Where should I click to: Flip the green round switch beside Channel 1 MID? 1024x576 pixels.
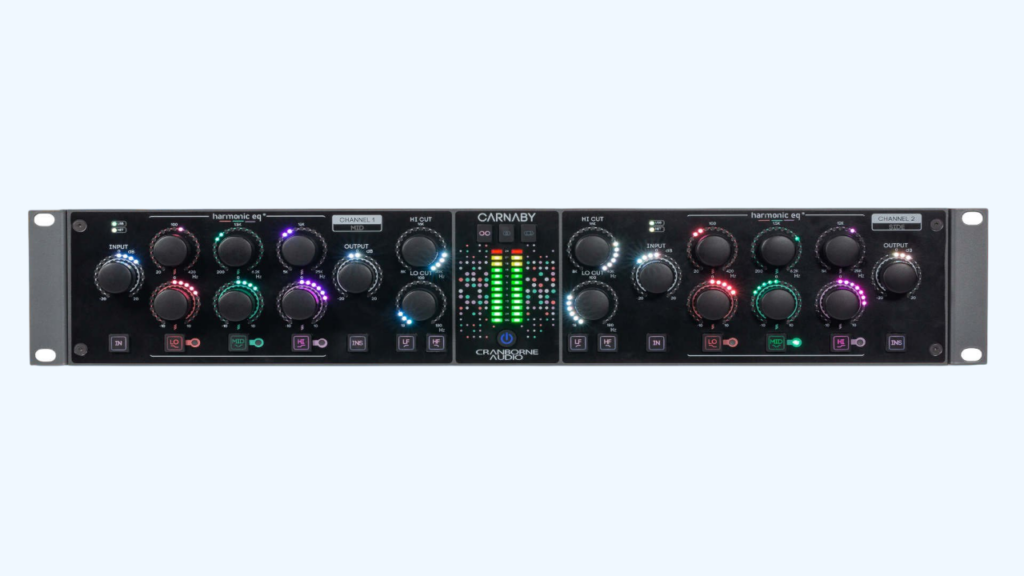click(257, 343)
